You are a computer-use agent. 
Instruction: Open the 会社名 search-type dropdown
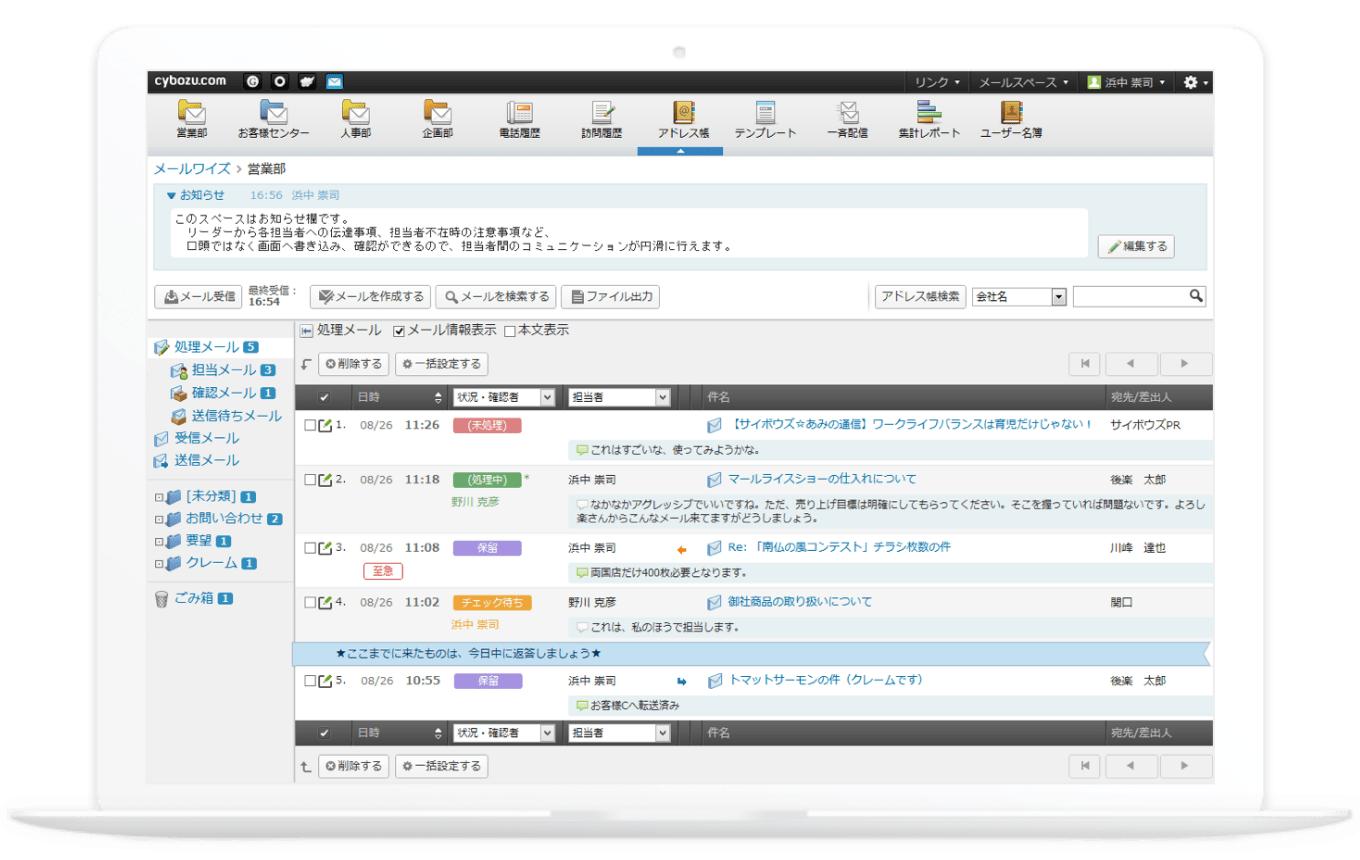point(1019,297)
